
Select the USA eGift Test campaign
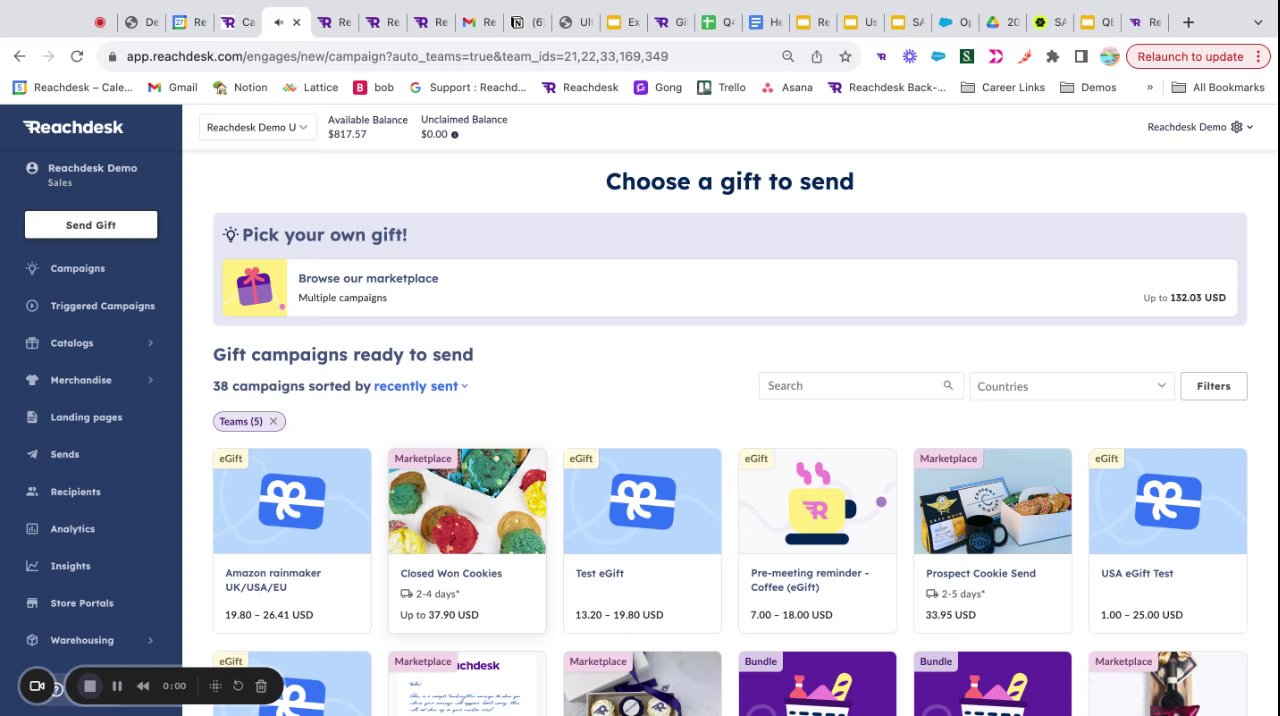pos(1168,541)
